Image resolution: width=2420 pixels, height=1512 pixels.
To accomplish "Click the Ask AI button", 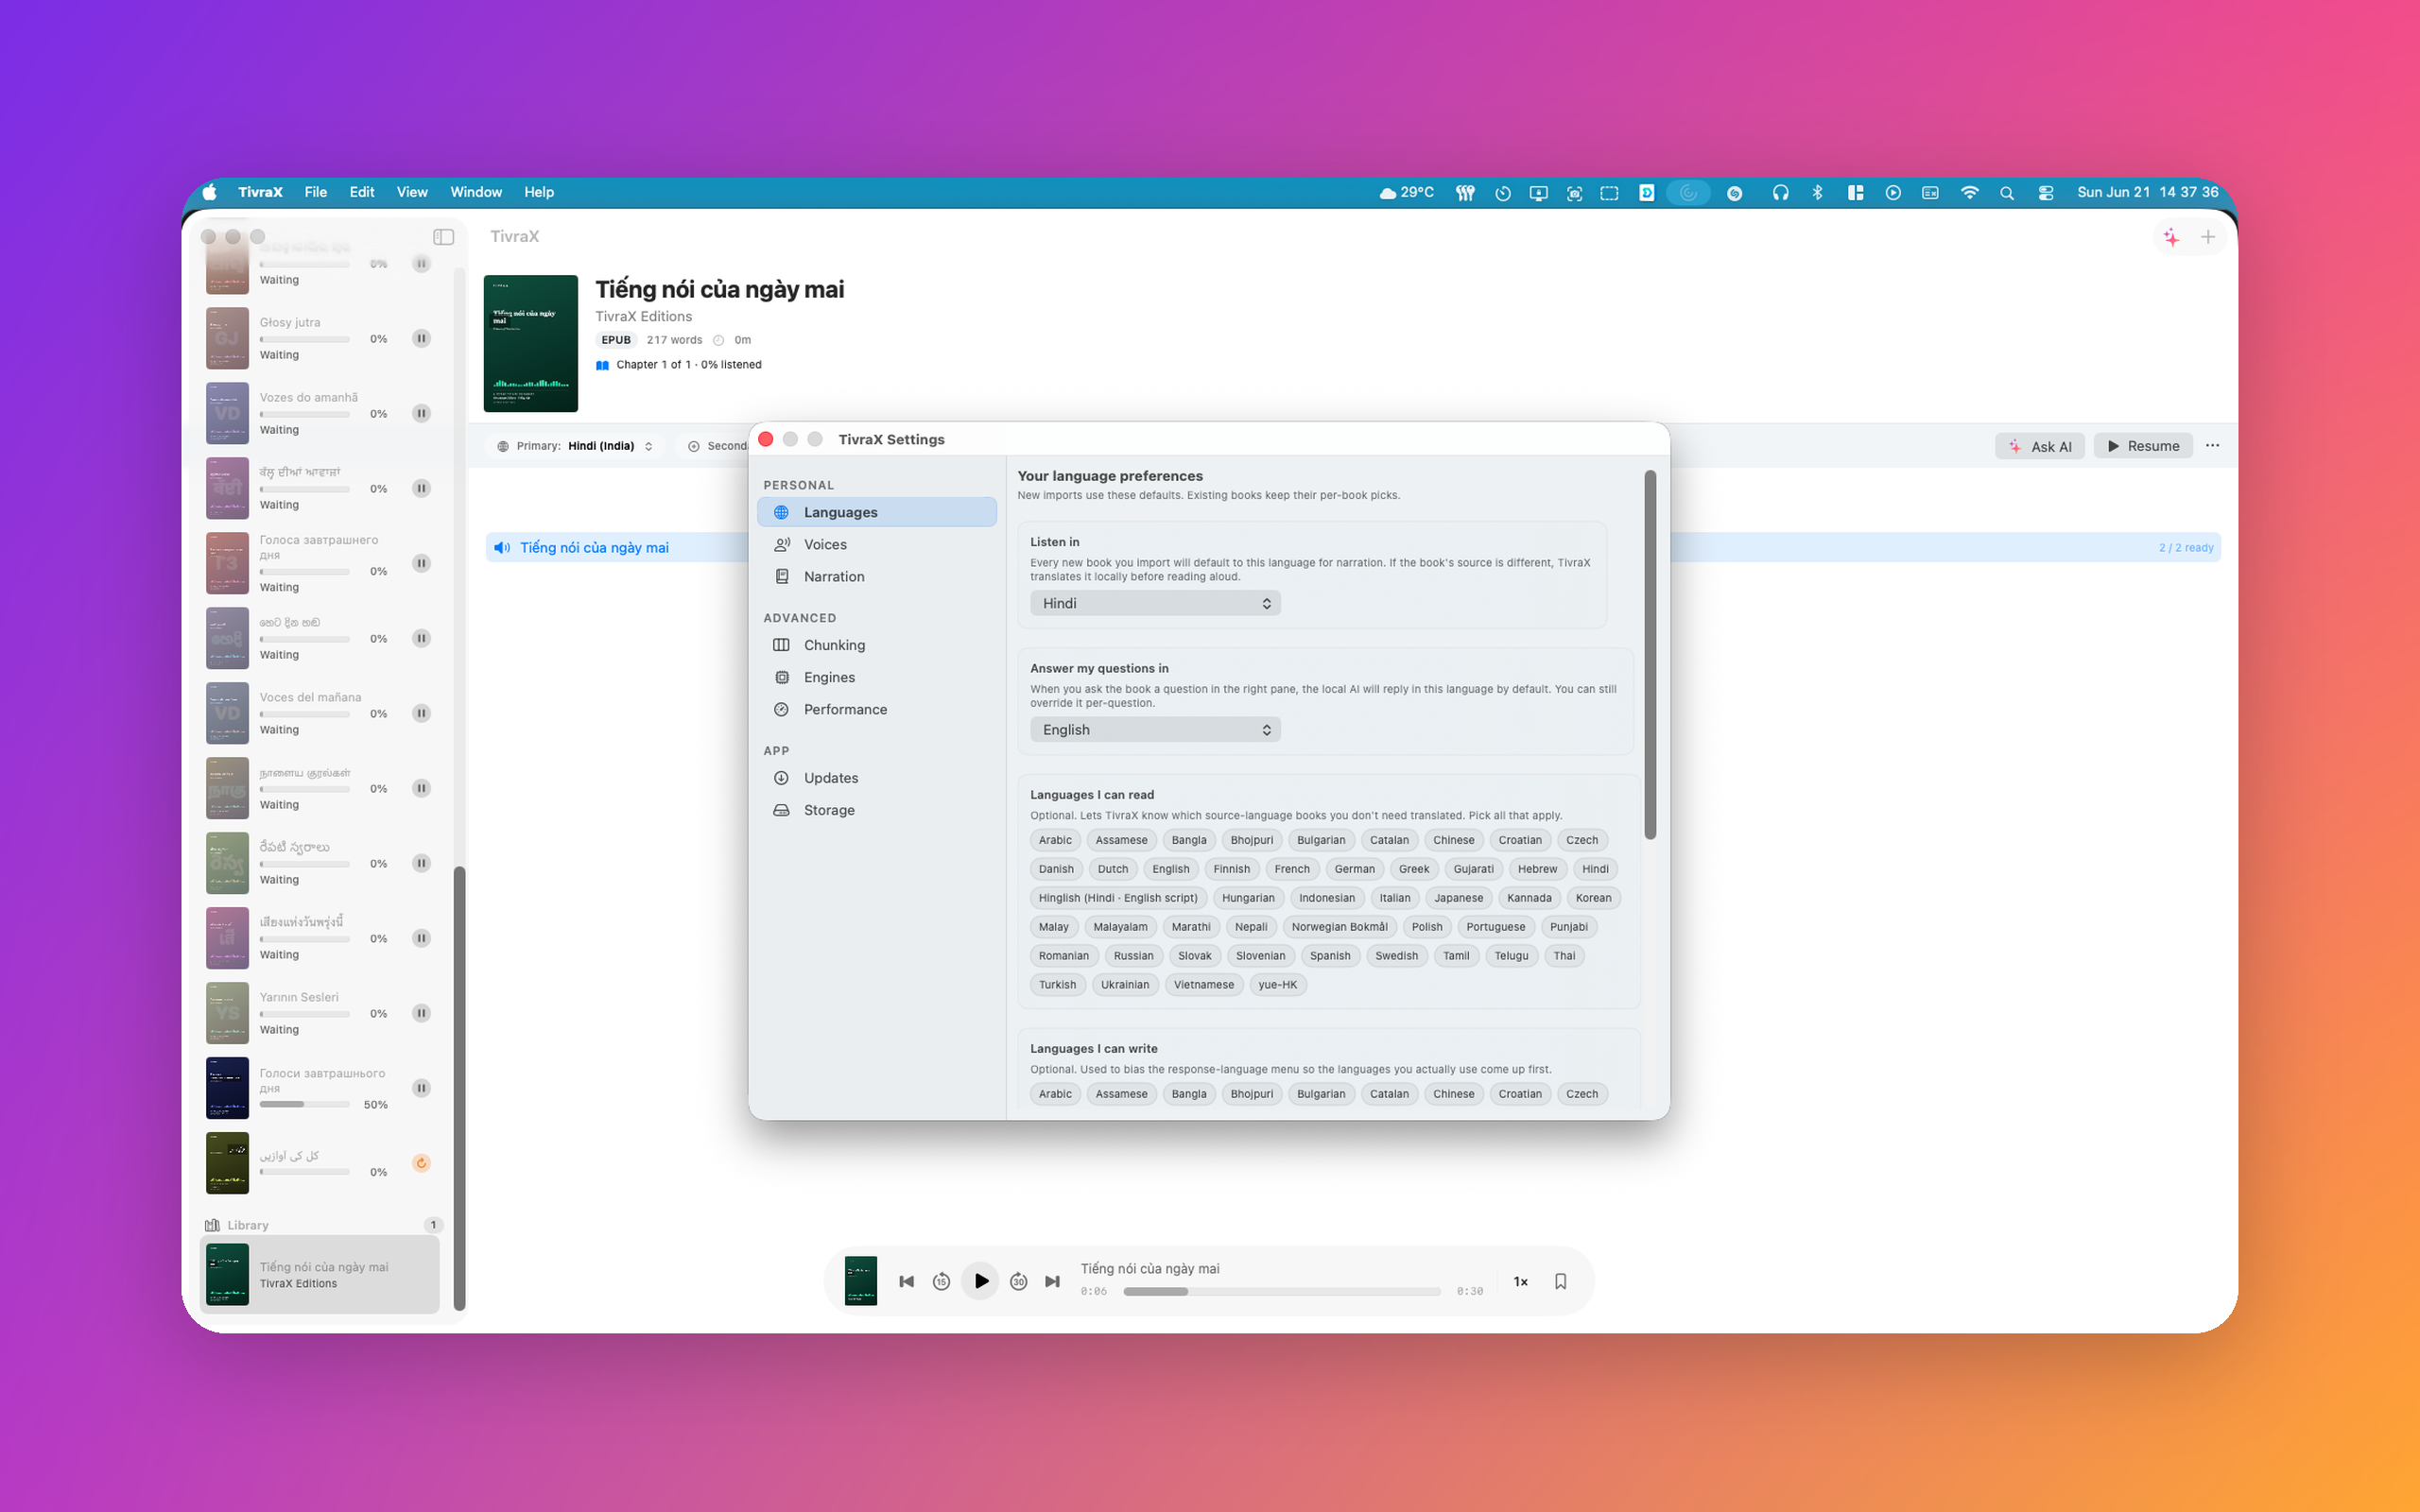I will (2040, 446).
